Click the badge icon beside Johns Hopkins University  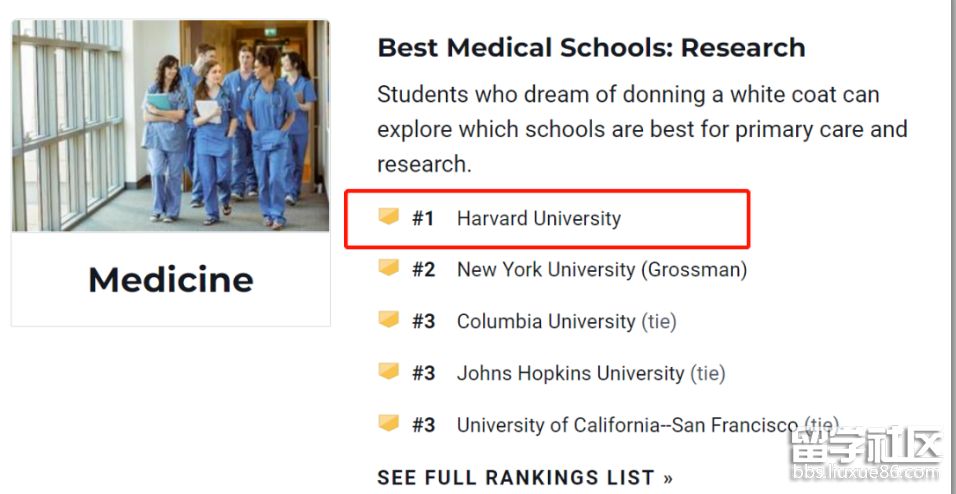click(388, 372)
